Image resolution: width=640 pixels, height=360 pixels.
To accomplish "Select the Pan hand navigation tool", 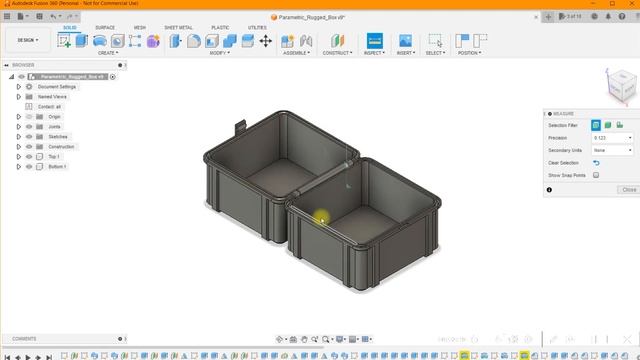I will pyautogui.click(x=304, y=339).
